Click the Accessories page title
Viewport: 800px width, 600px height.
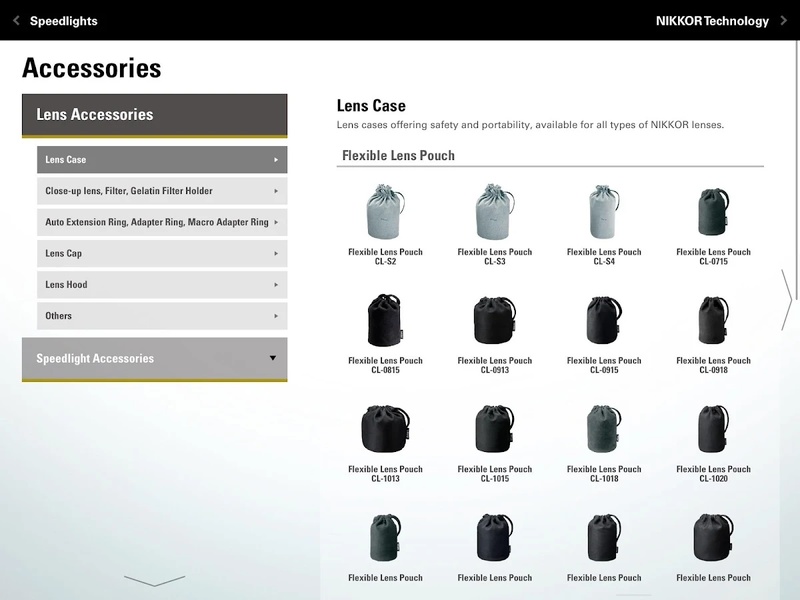pos(92,68)
